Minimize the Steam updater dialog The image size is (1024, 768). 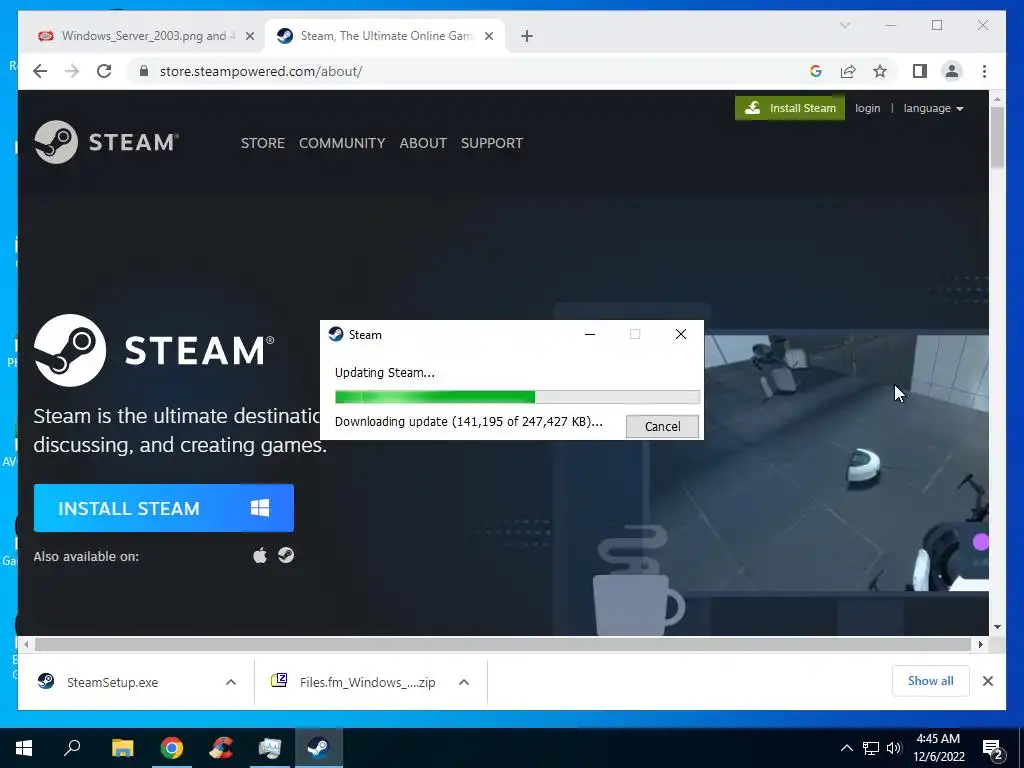(x=590, y=334)
